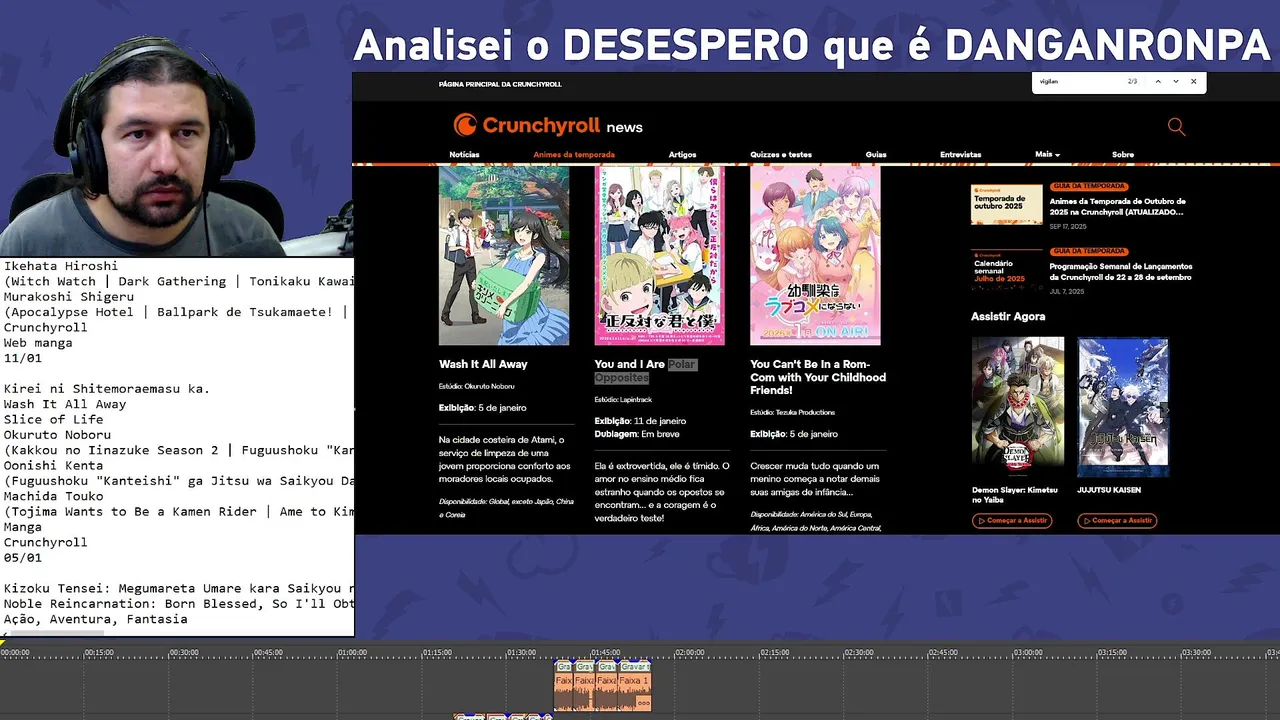Screen dimensions: 1280x720
Task: Open the Guias menu item
Action: 876,155
